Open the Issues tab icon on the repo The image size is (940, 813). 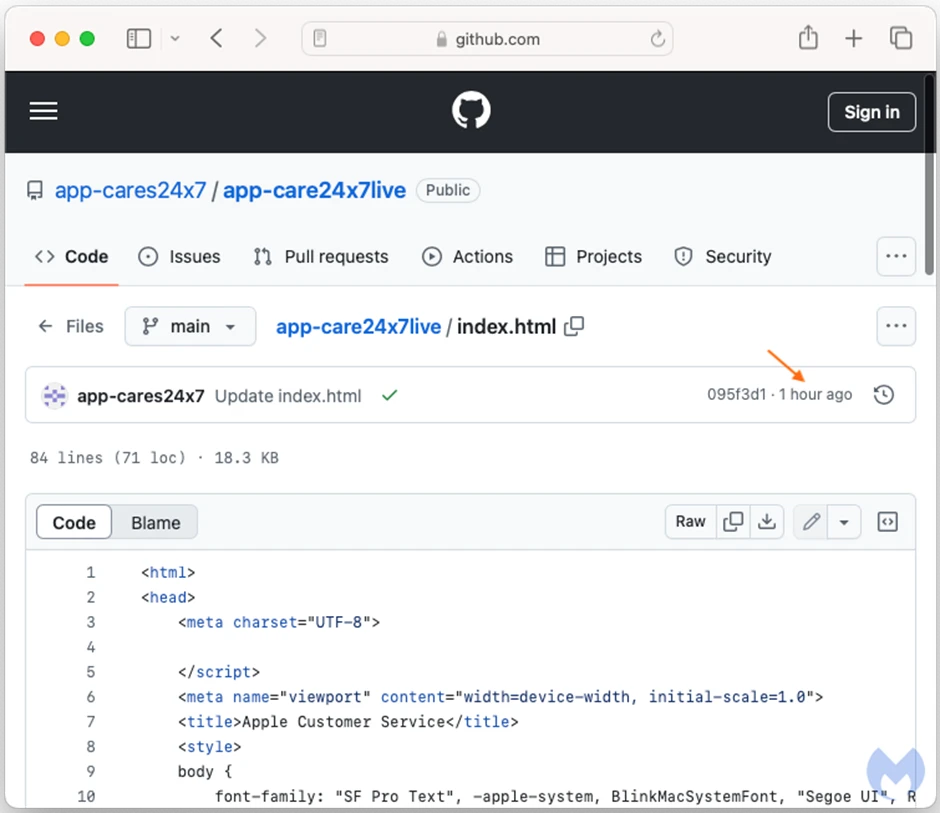tap(148, 257)
